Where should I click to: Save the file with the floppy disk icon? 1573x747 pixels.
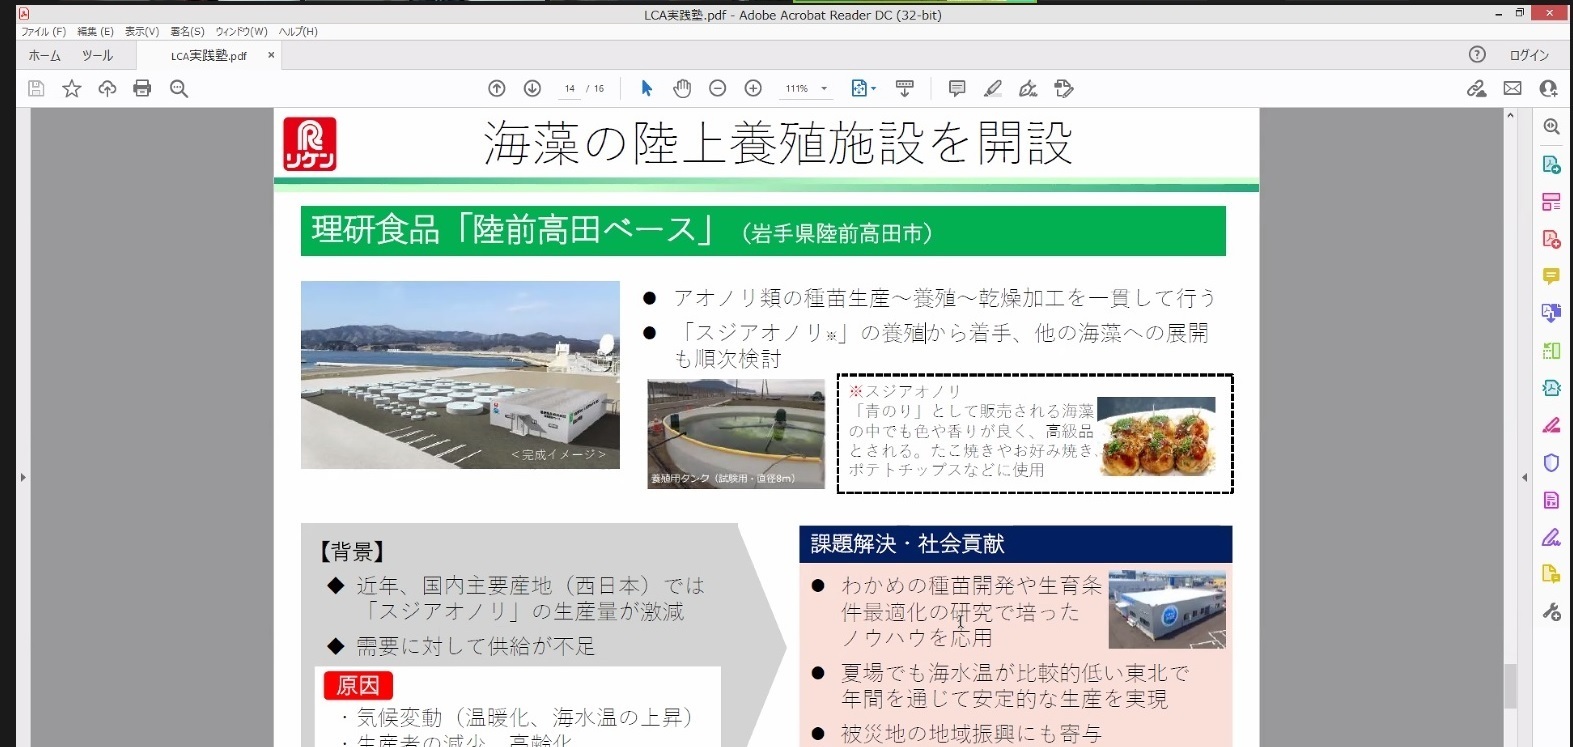click(36, 89)
